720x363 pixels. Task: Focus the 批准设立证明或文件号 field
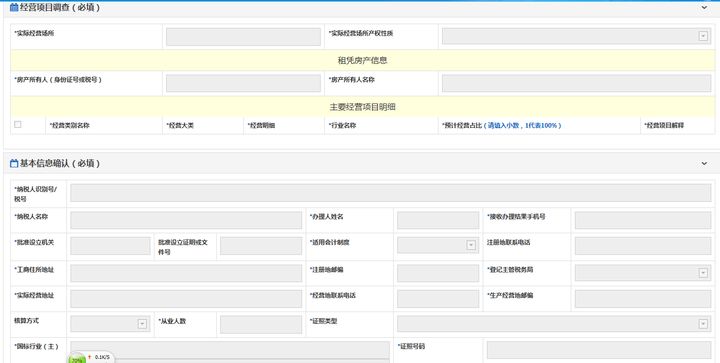tap(261, 246)
